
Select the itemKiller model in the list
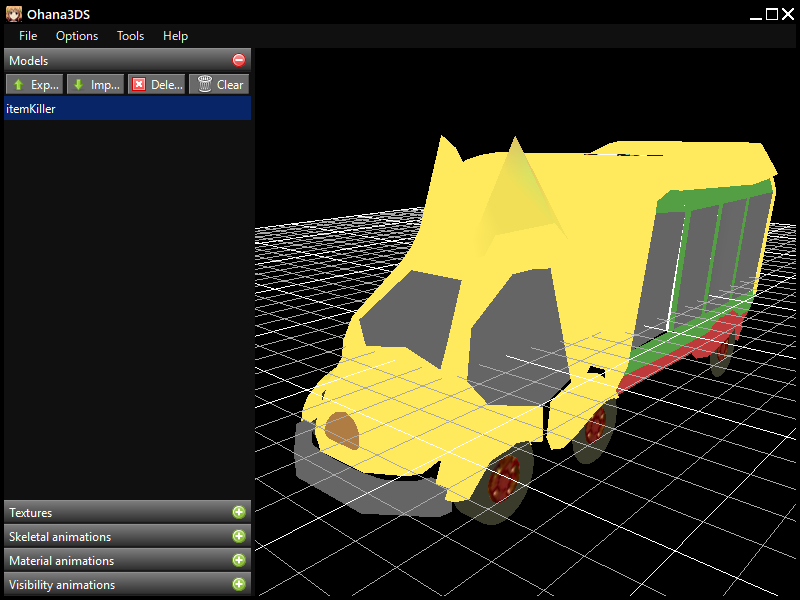128,109
